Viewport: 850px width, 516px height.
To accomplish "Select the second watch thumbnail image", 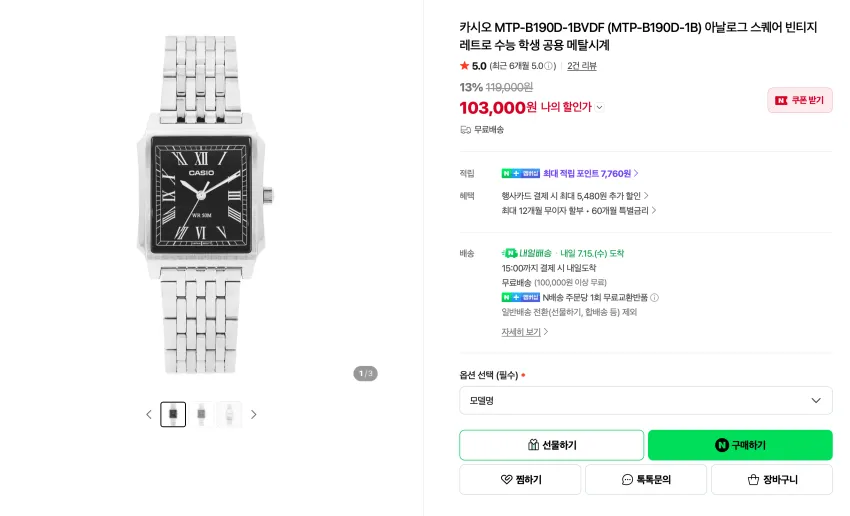I will tap(201, 415).
